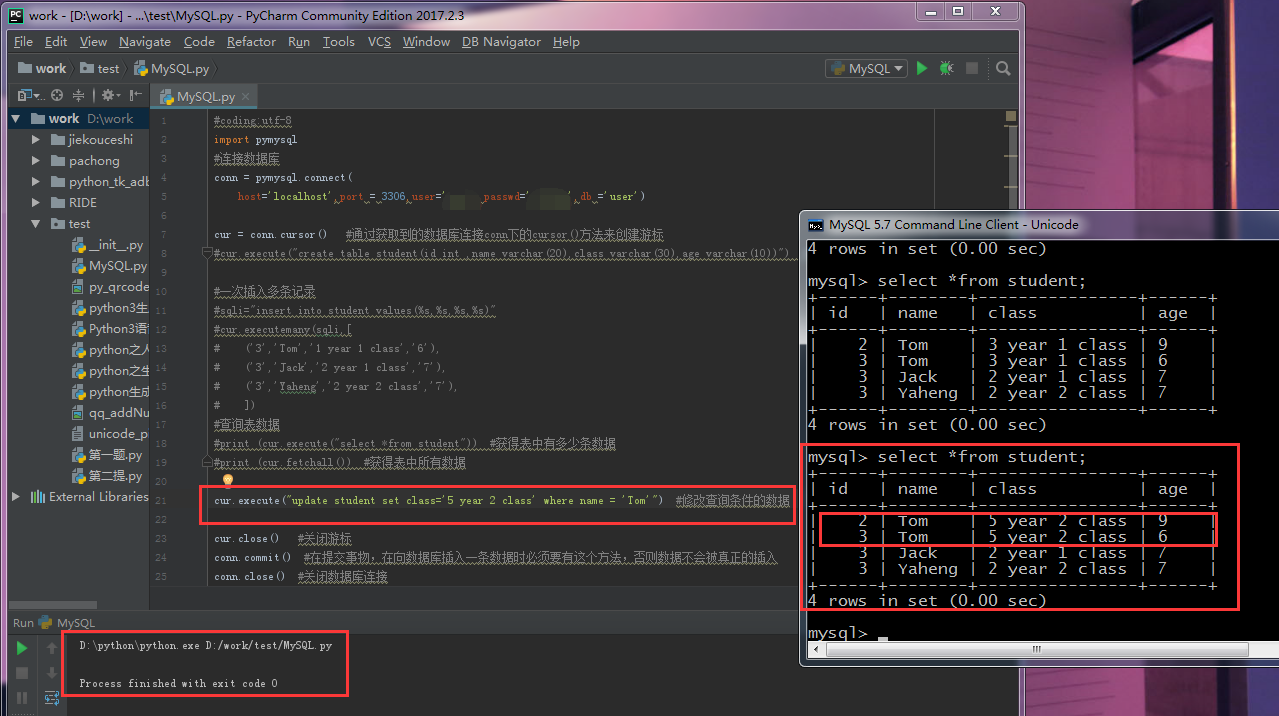Click the inspection status indicator above editor scrollbar
The width and height of the screenshot is (1279, 716).
click(1010, 117)
